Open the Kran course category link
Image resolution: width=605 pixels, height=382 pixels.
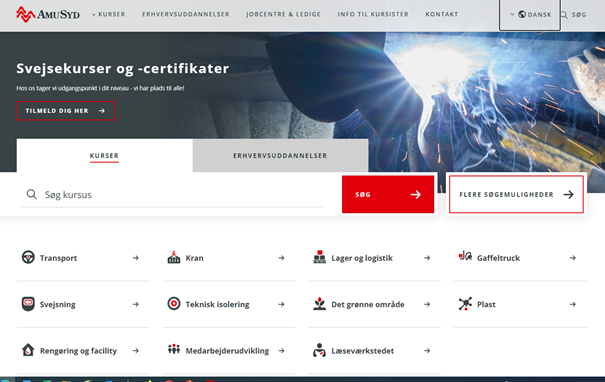[229, 258]
